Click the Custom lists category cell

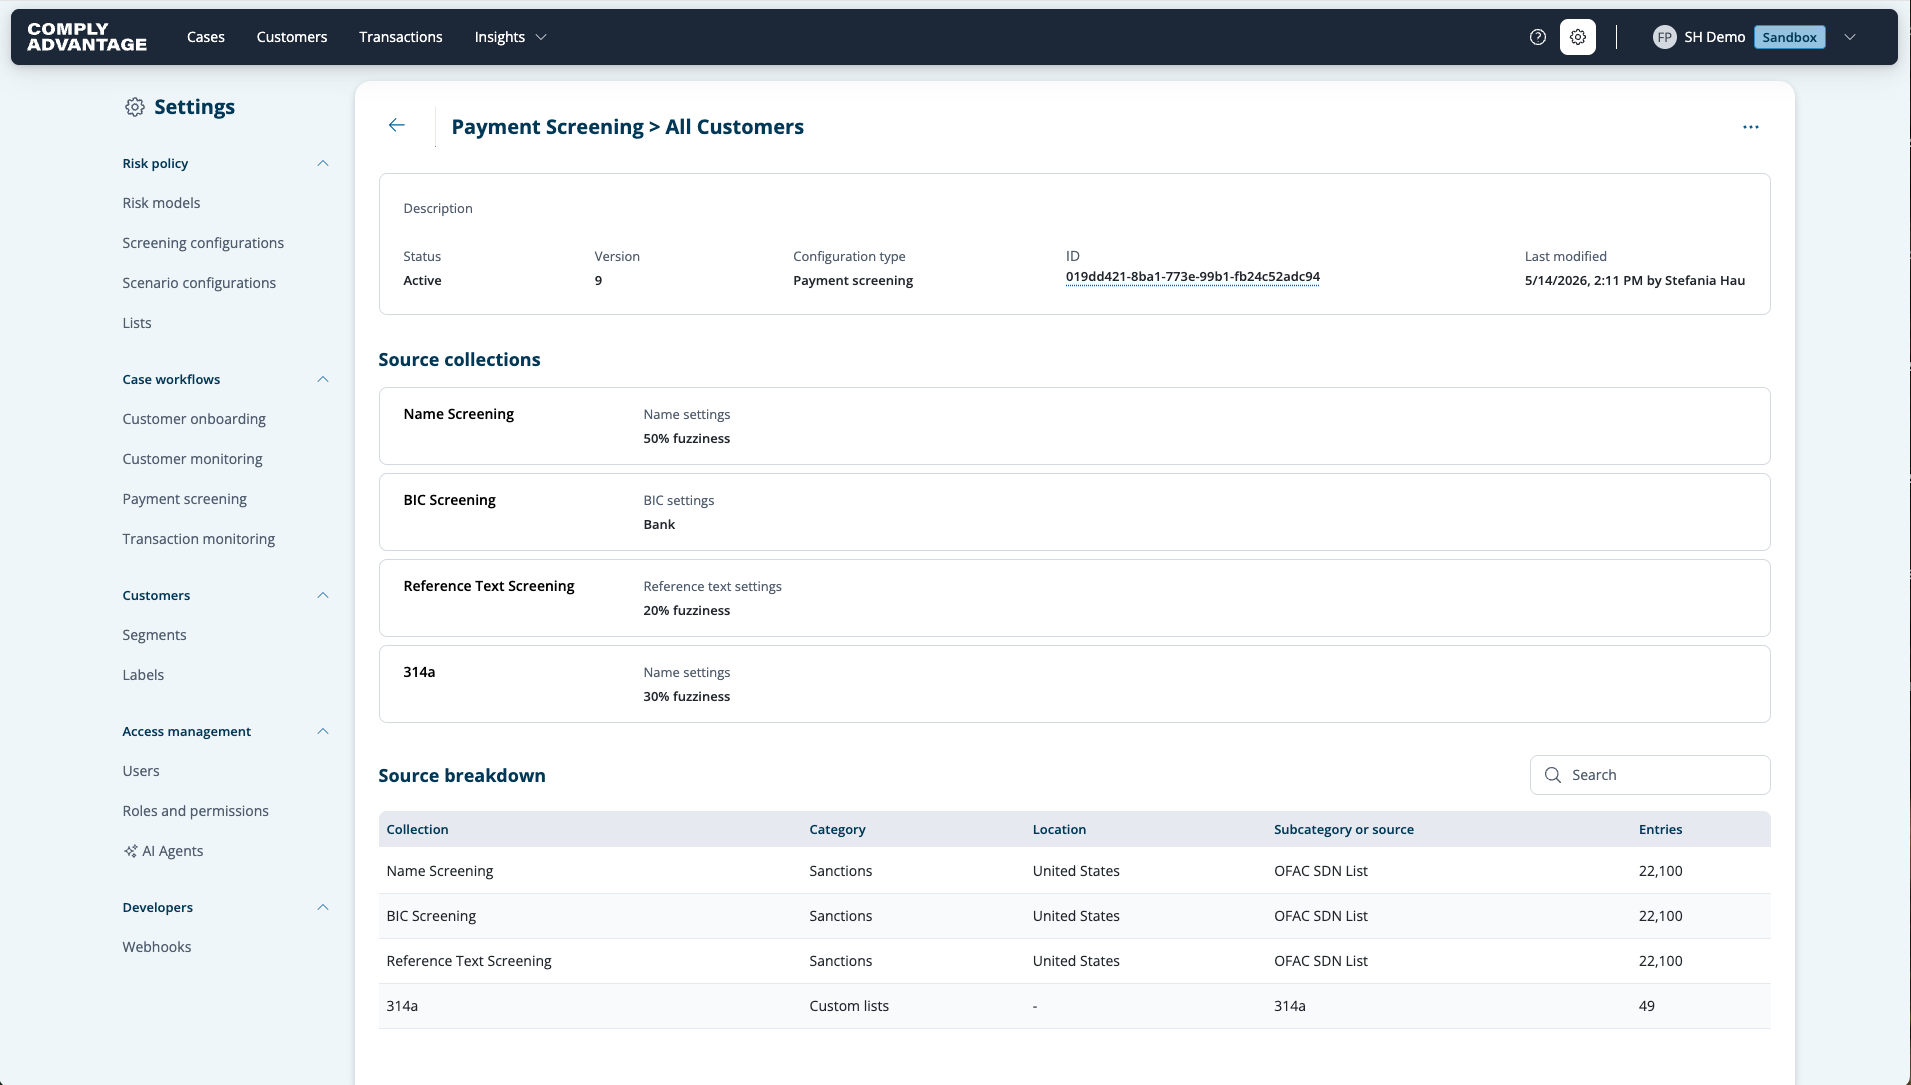pos(849,1006)
